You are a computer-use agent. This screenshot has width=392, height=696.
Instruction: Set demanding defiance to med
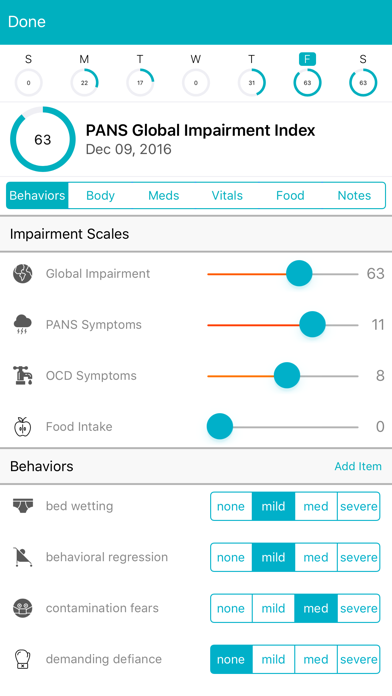316,659
